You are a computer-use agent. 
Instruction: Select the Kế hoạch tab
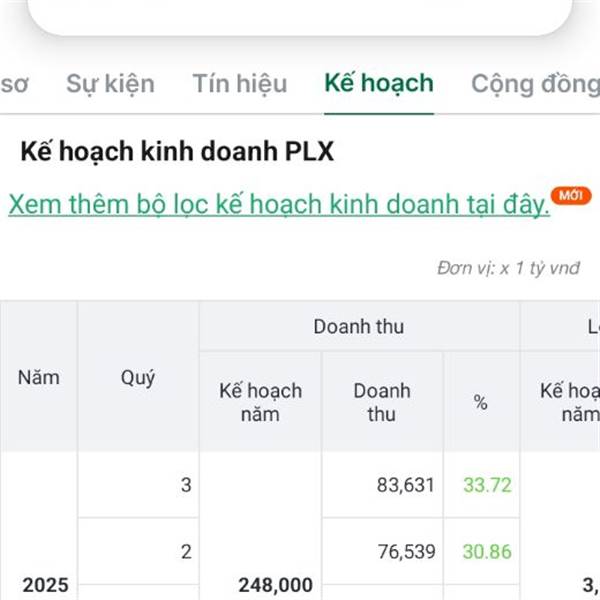tap(379, 83)
